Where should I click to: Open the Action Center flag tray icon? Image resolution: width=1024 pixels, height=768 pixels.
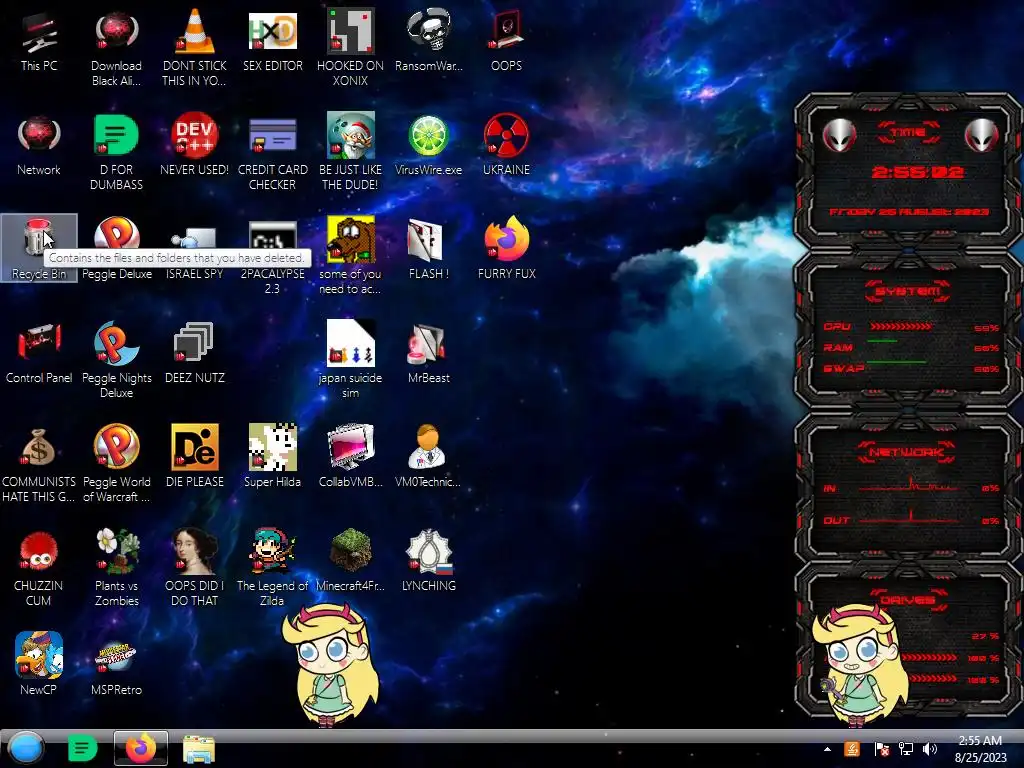(x=881, y=749)
